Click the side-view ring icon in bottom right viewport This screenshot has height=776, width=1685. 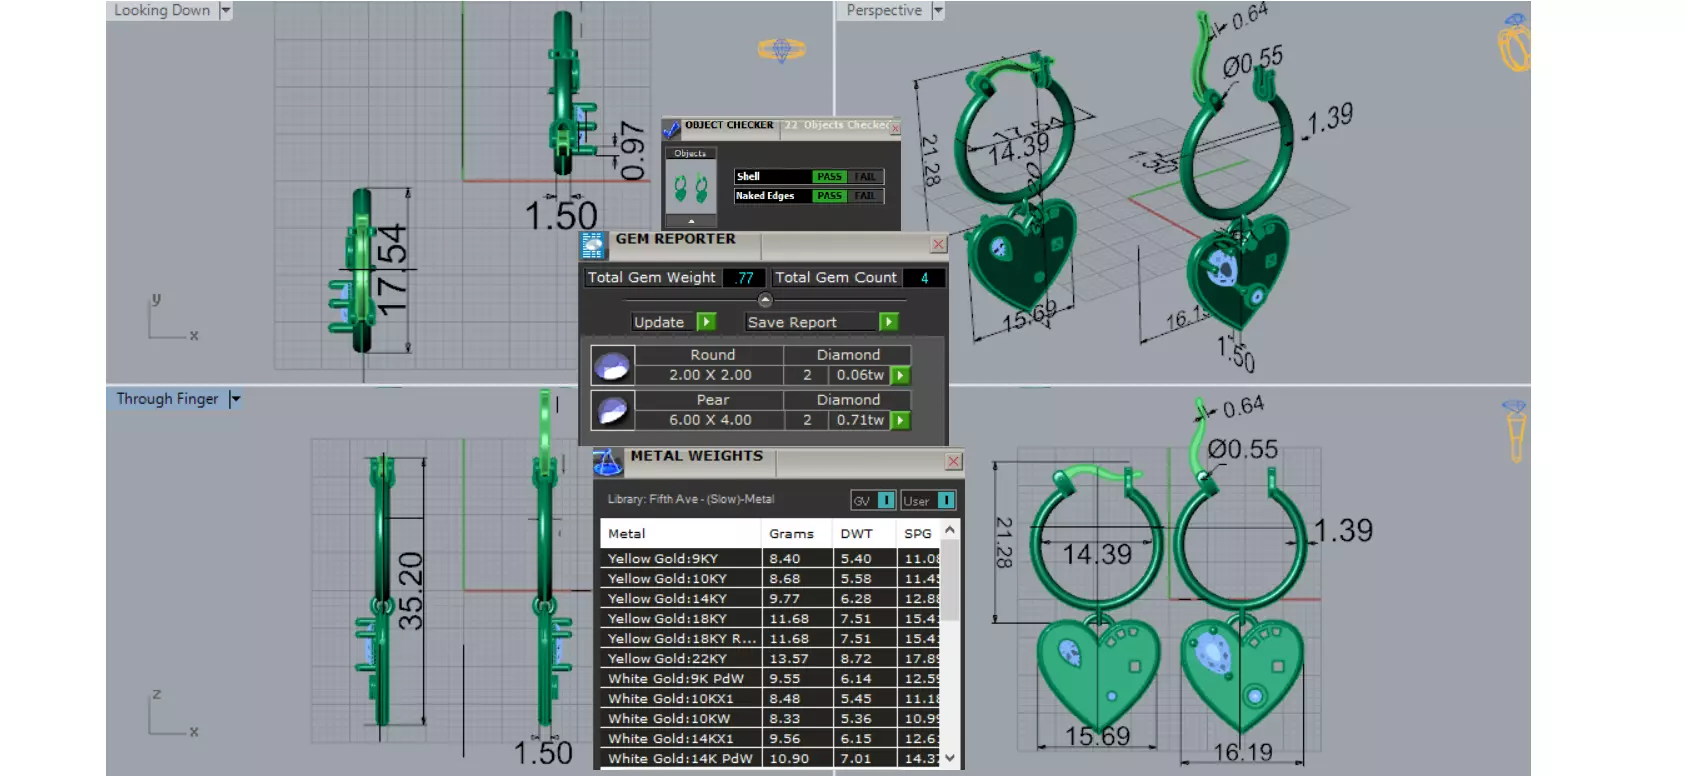click(x=1515, y=430)
